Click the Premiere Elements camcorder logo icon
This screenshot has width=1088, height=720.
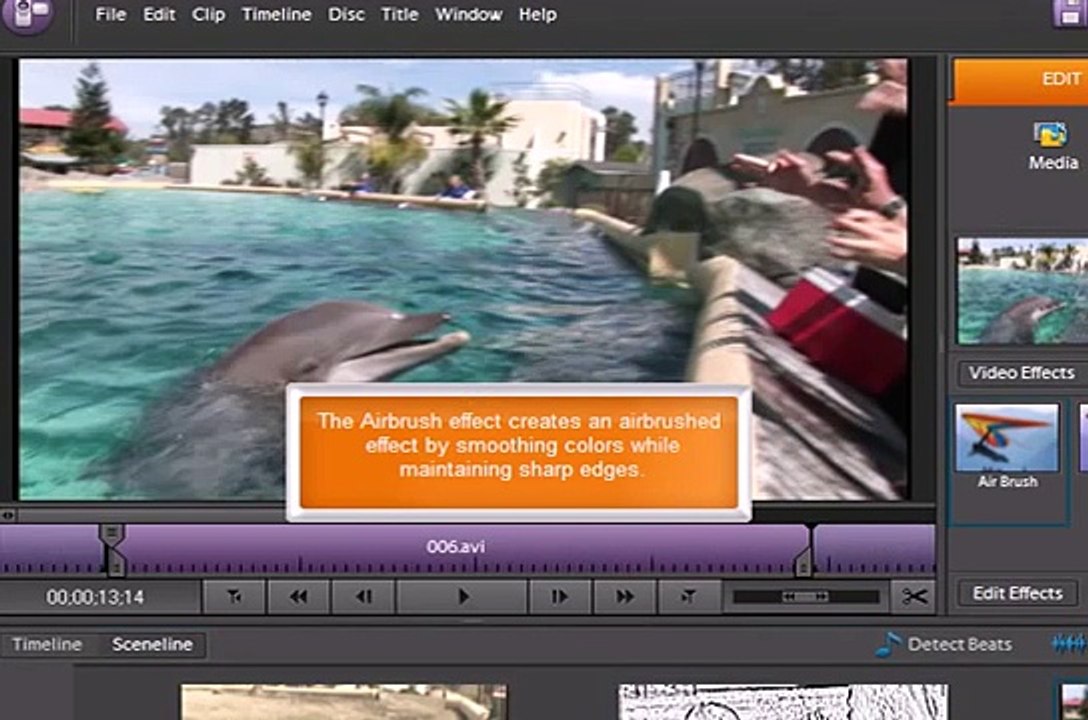[x=28, y=15]
